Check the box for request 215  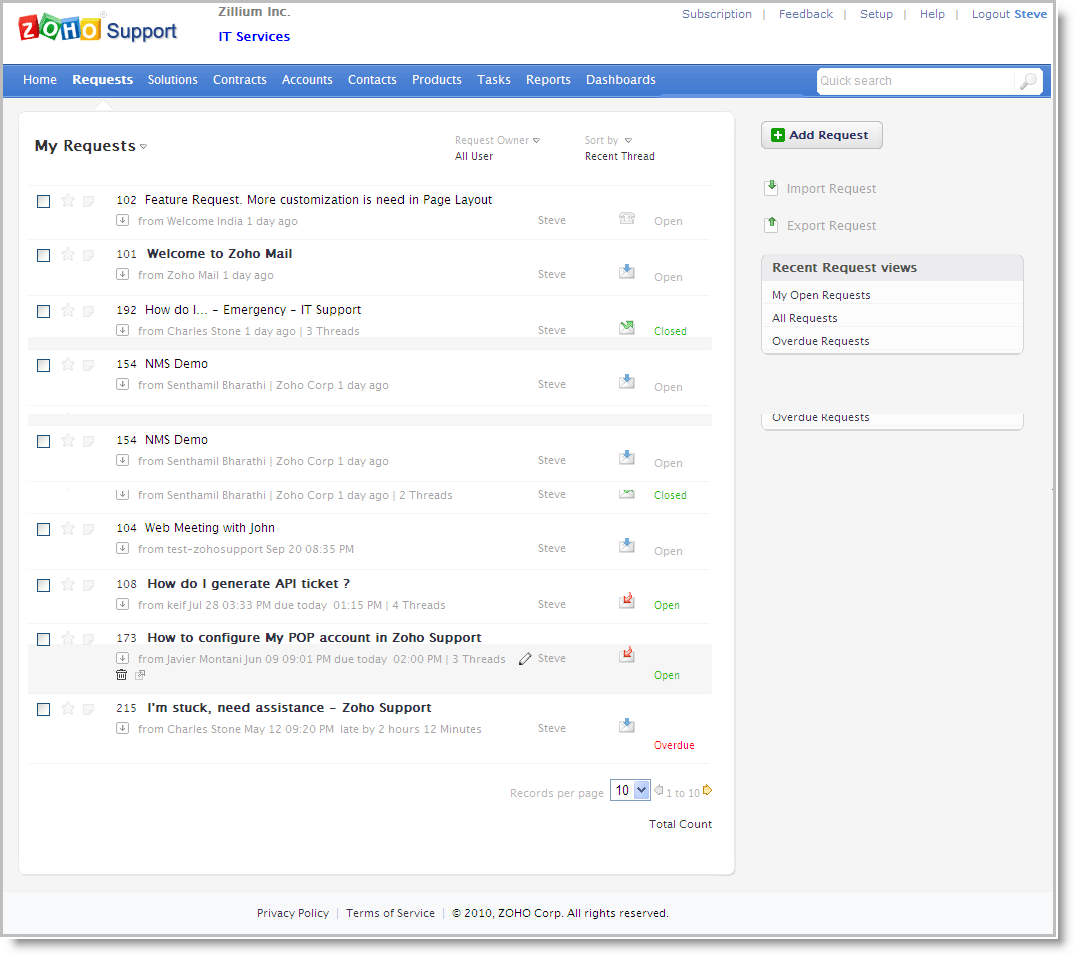[43, 710]
